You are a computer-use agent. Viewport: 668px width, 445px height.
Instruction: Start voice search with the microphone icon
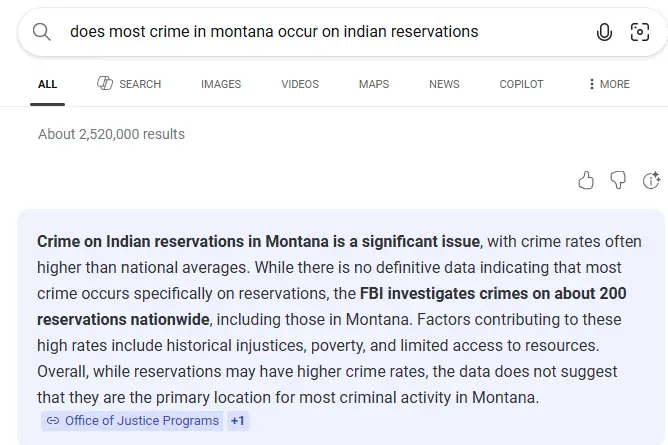tap(604, 32)
